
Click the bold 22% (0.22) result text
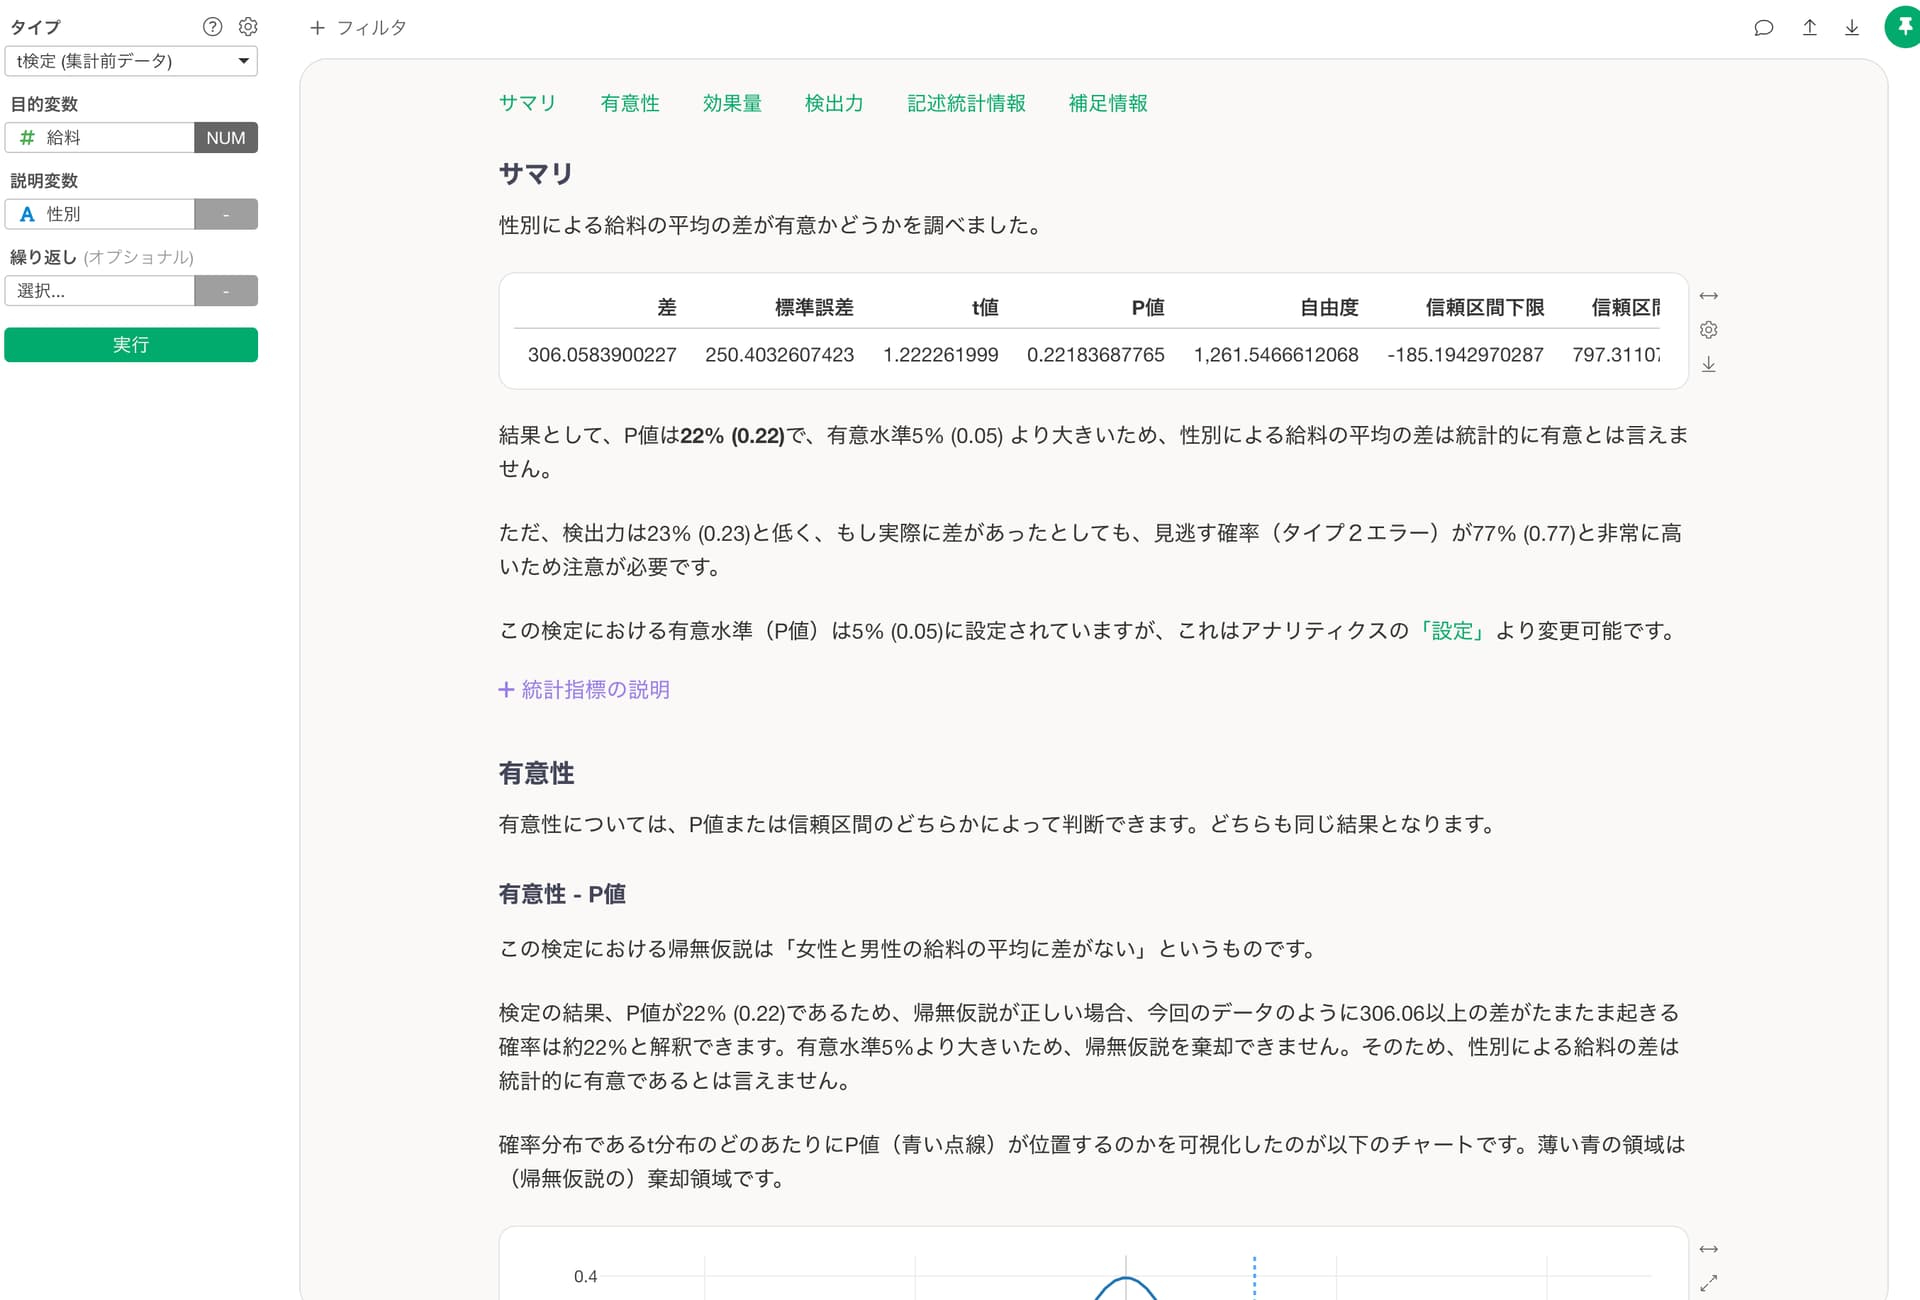[x=732, y=436]
